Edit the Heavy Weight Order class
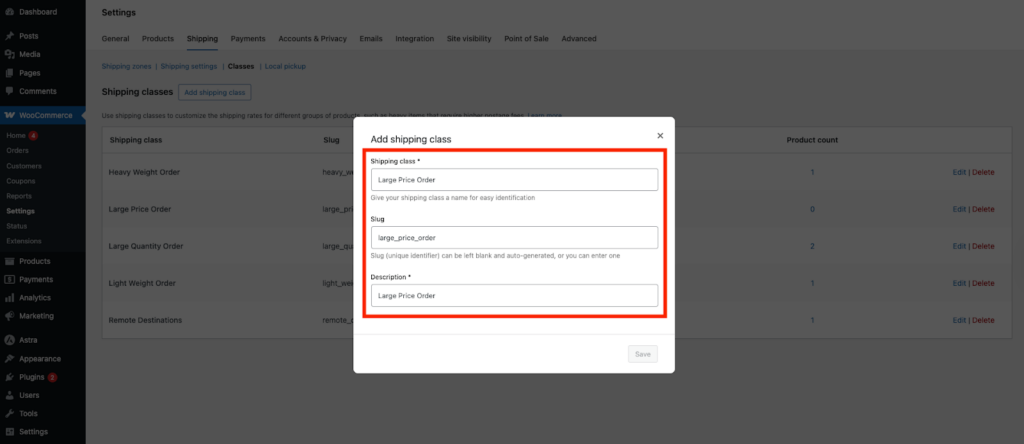 959,172
